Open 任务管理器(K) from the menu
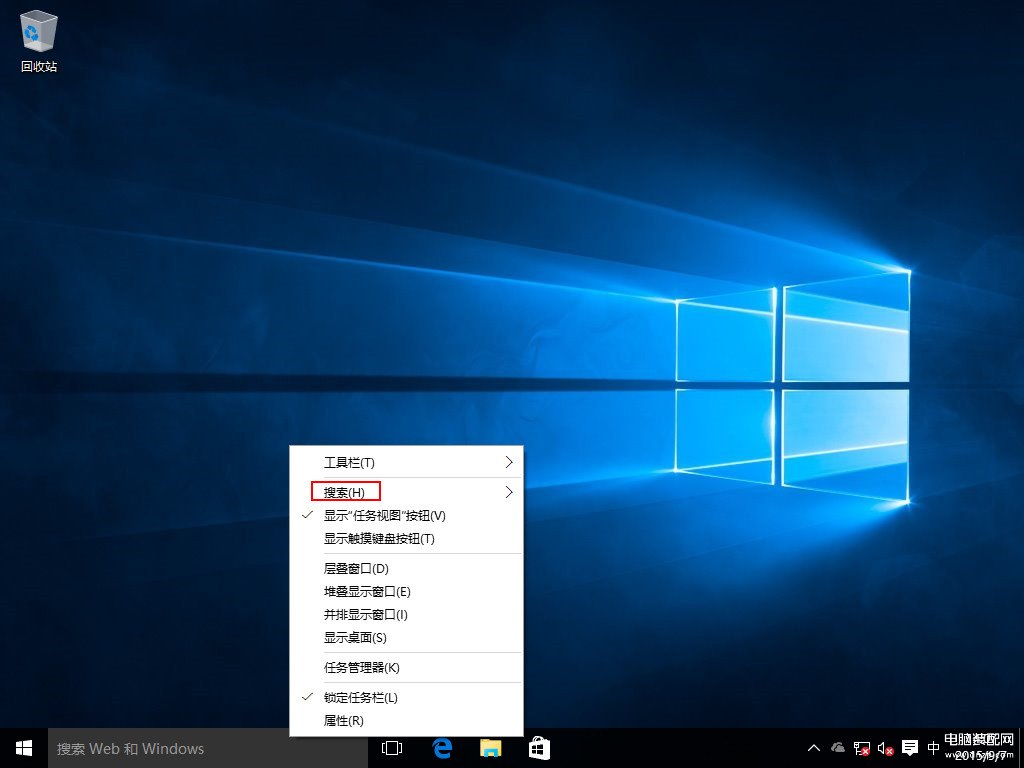 tap(406, 667)
